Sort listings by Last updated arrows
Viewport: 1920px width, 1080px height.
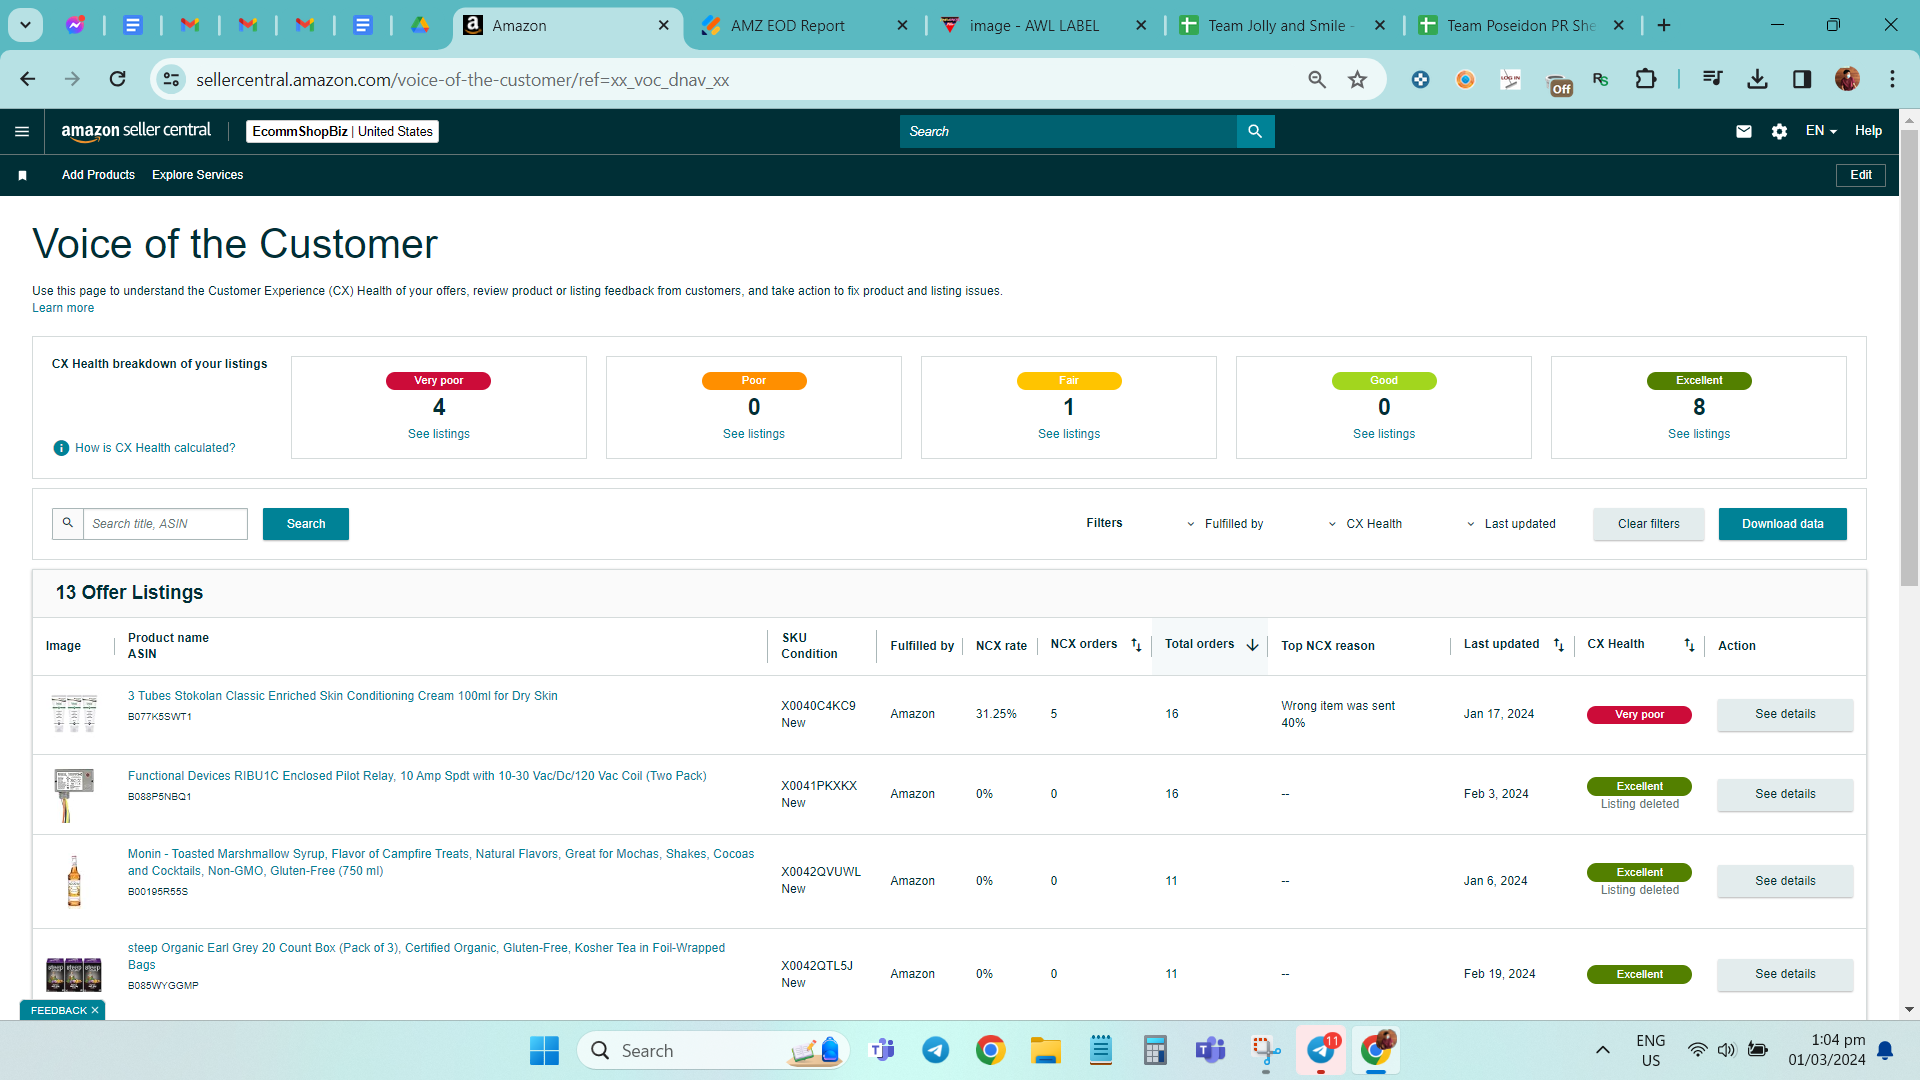1559,645
